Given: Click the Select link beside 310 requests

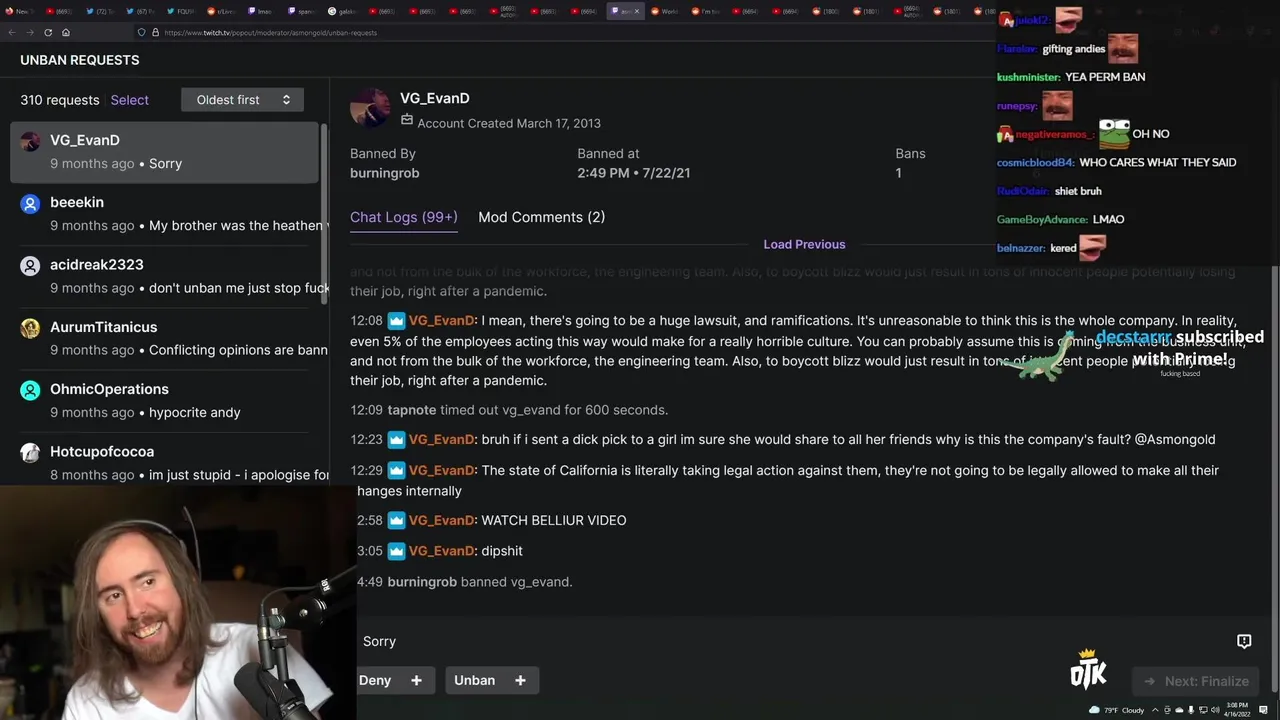Looking at the screenshot, I should pyautogui.click(x=129, y=100).
